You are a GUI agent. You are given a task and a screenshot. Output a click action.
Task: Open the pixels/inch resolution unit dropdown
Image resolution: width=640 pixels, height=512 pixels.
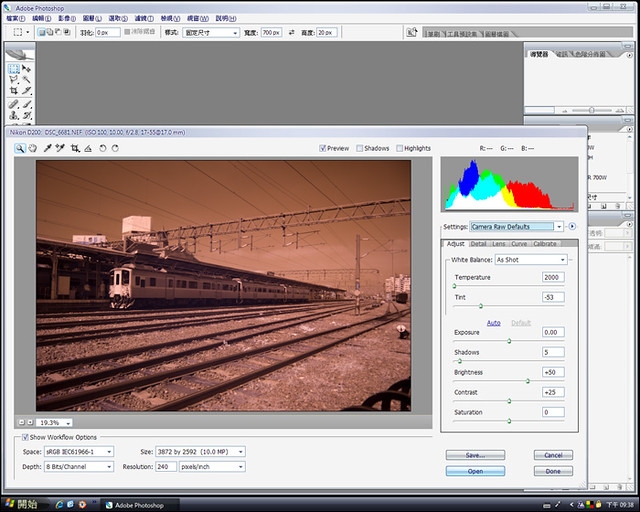(212, 466)
